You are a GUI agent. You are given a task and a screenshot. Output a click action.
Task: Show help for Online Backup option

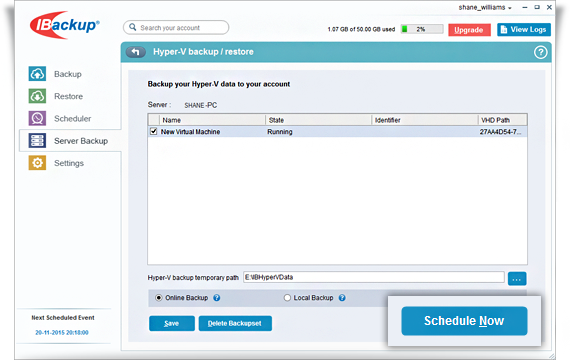point(217,298)
